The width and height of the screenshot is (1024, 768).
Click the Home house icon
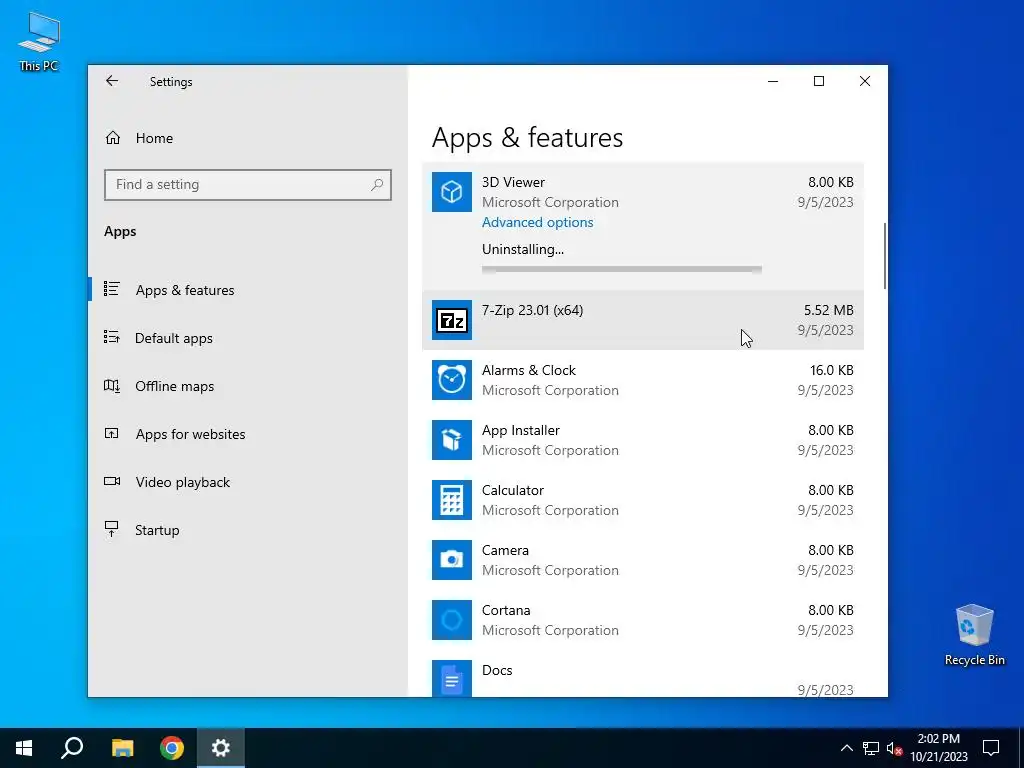(113, 138)
